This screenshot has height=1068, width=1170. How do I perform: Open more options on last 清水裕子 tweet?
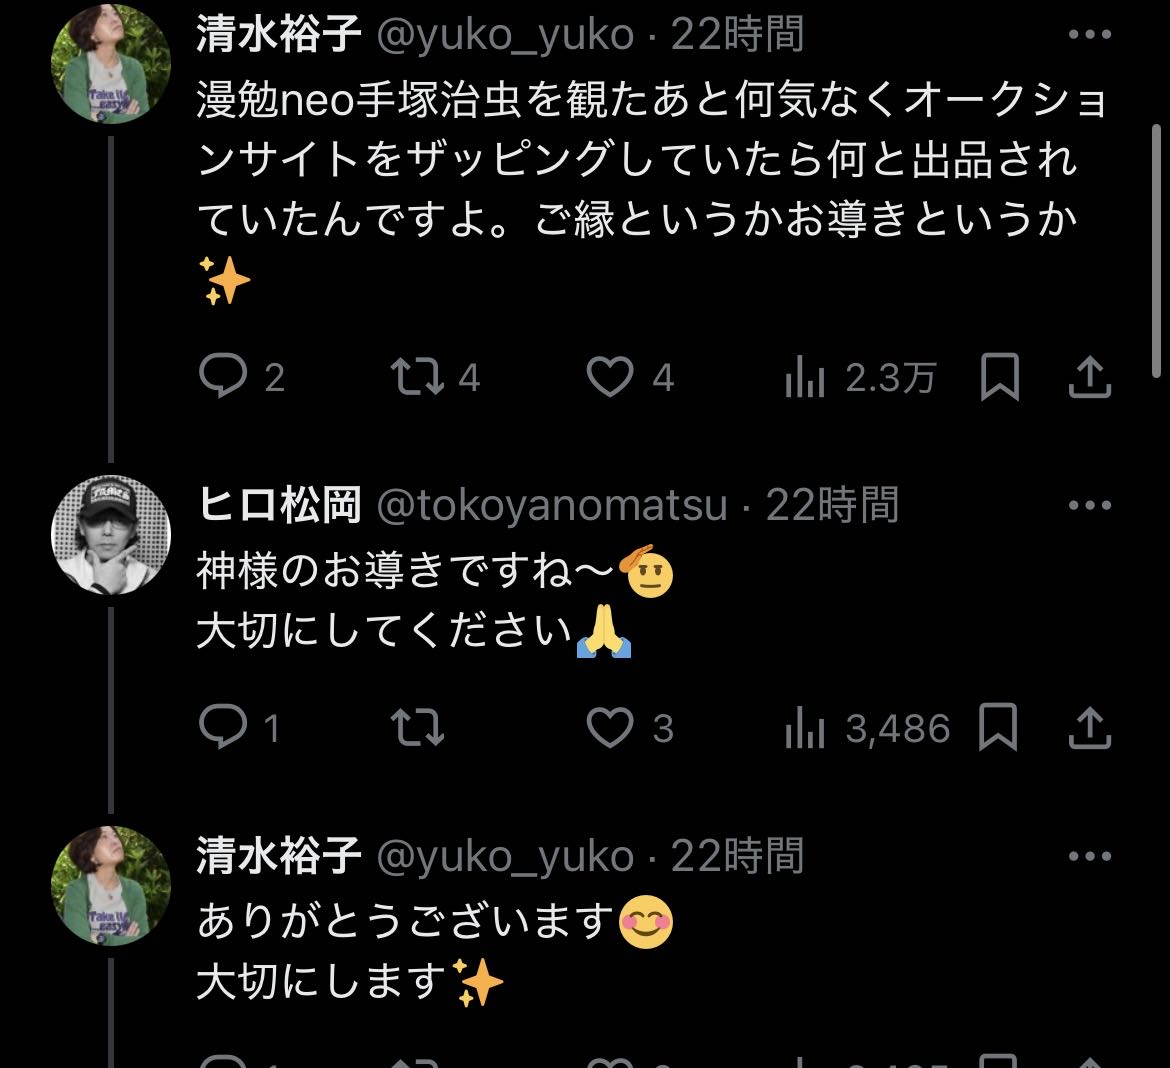click(1089, 856)
